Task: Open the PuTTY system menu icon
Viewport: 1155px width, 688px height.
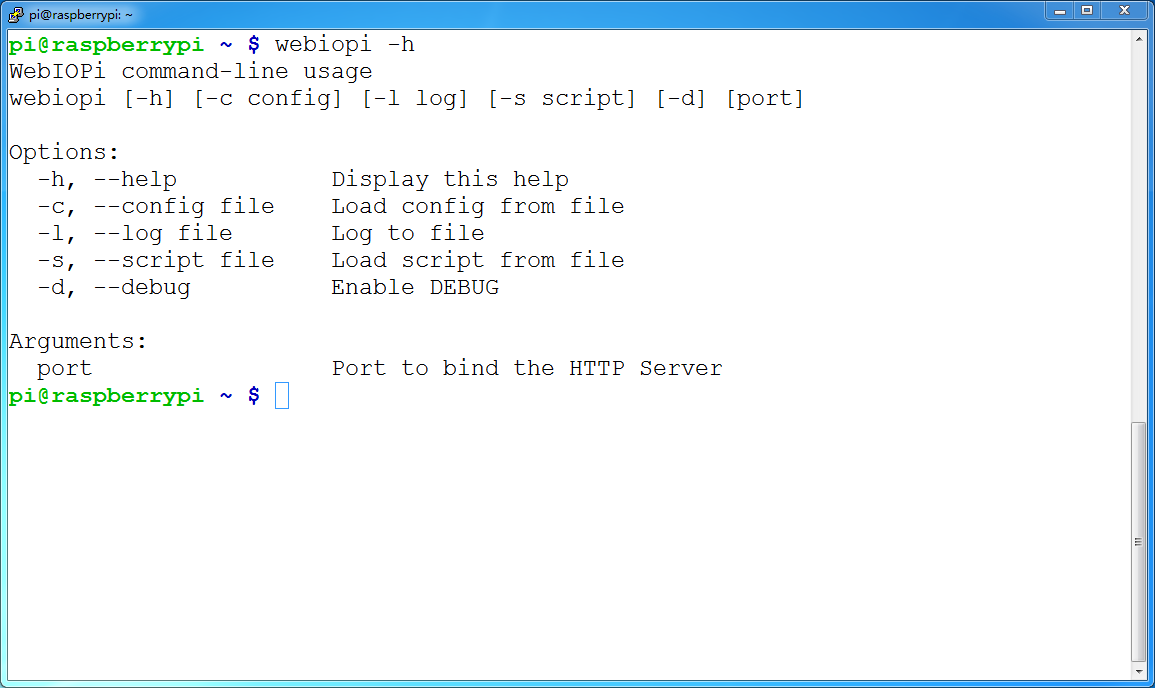Action: pos(15,14)
